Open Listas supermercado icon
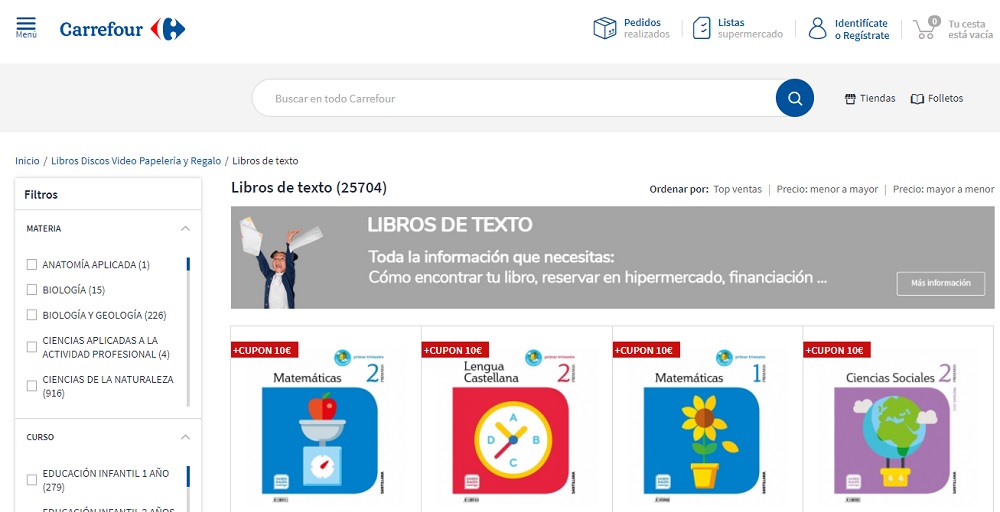Image resolution: width=1000 pixels, height=512 pixels. pos(702,28)
